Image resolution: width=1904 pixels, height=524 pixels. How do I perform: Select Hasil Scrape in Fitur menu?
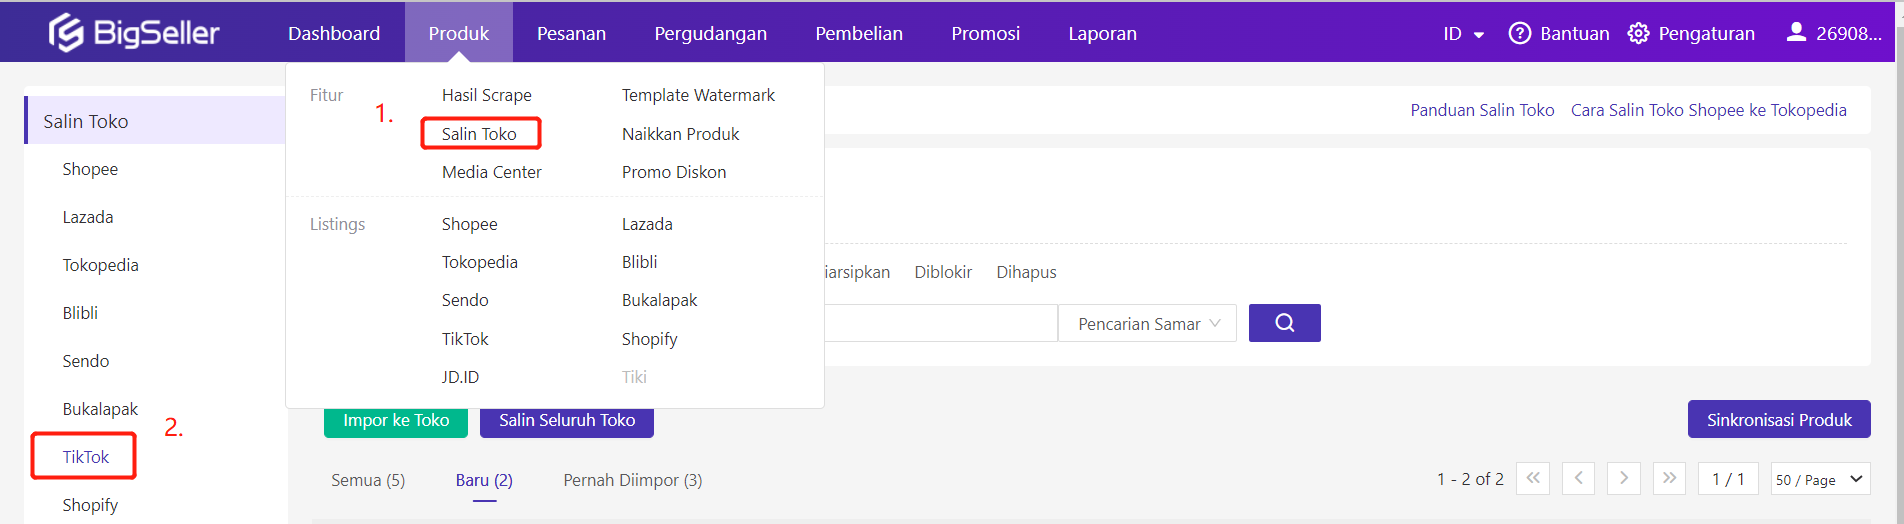pyautogui.click(x=487, y=95)
